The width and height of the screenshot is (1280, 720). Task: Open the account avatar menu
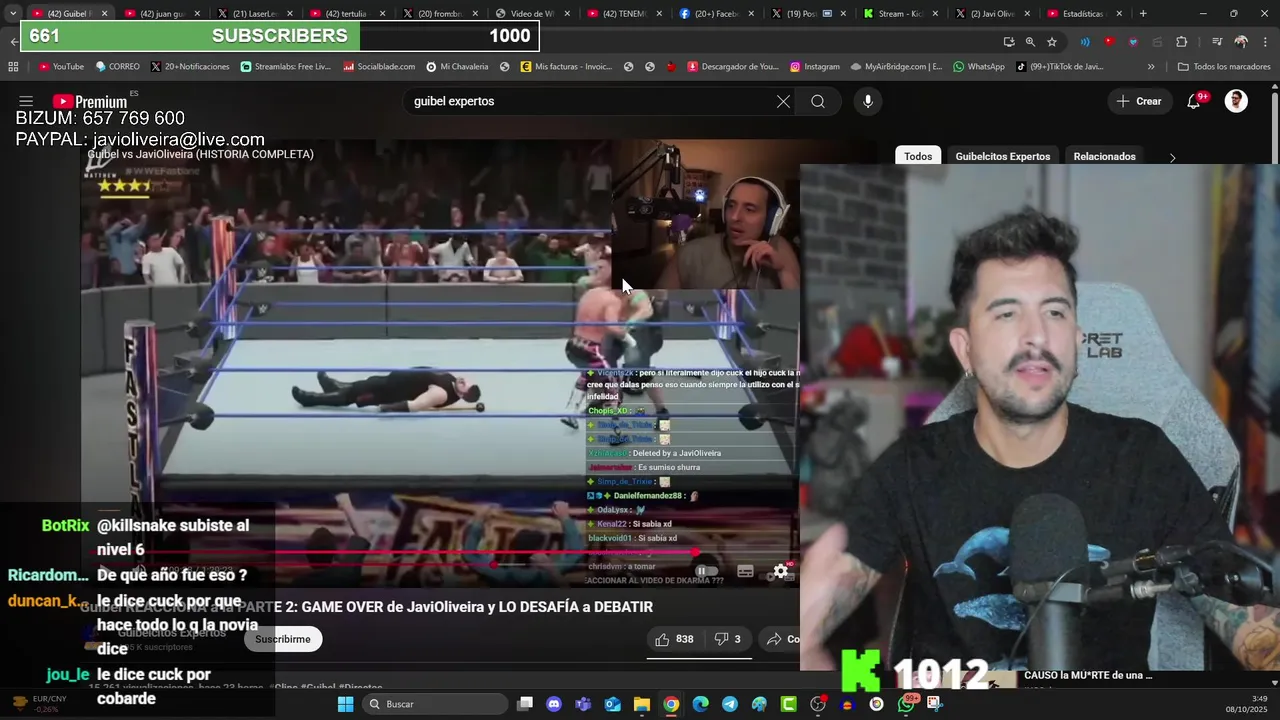pyautogui.click(x=1236, y=101)
